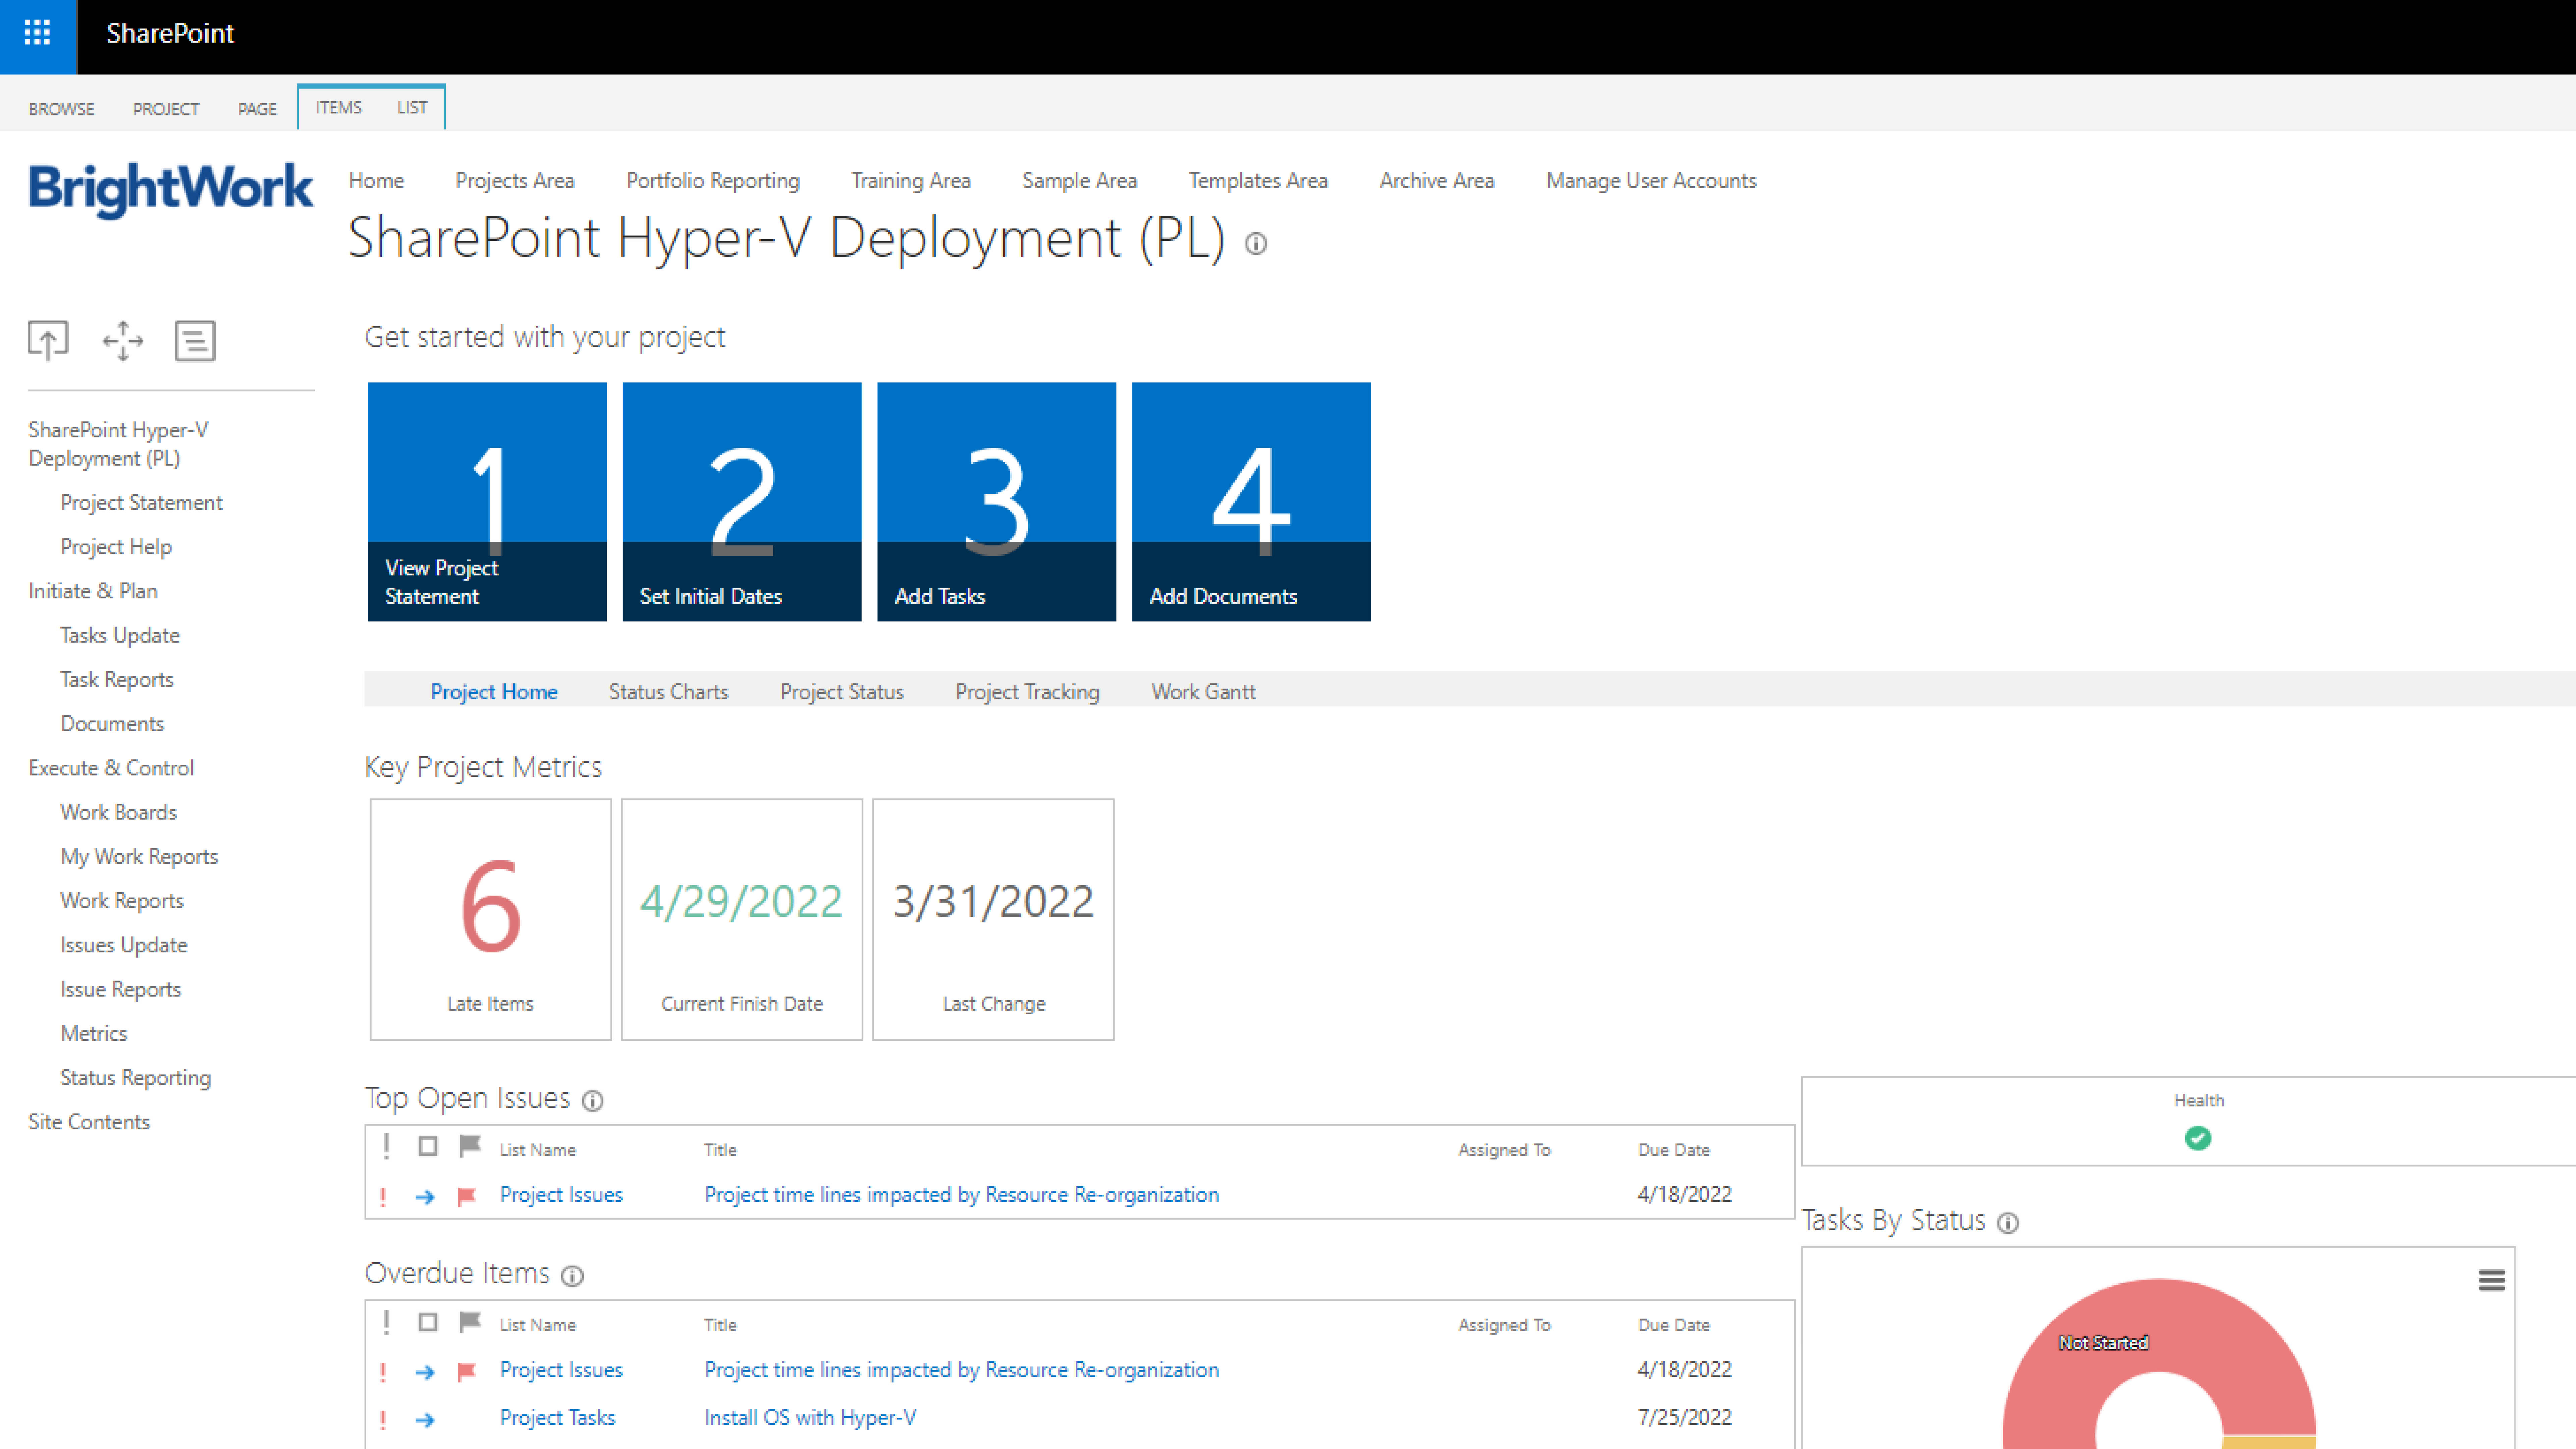Open the ITEMS ribbon tab
The height and width of the screenshot is (1449, 2576).
click(338, 107)
